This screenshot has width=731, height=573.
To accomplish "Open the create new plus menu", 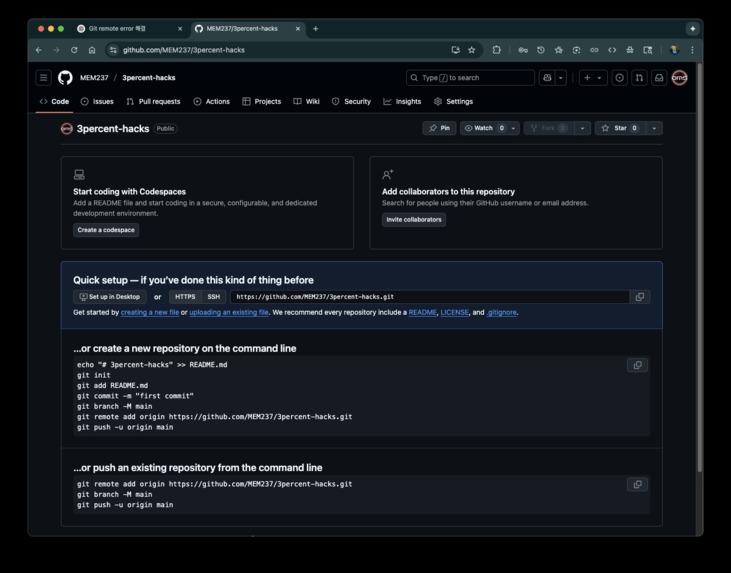I will pyautogui.click(x=593, y=78).
